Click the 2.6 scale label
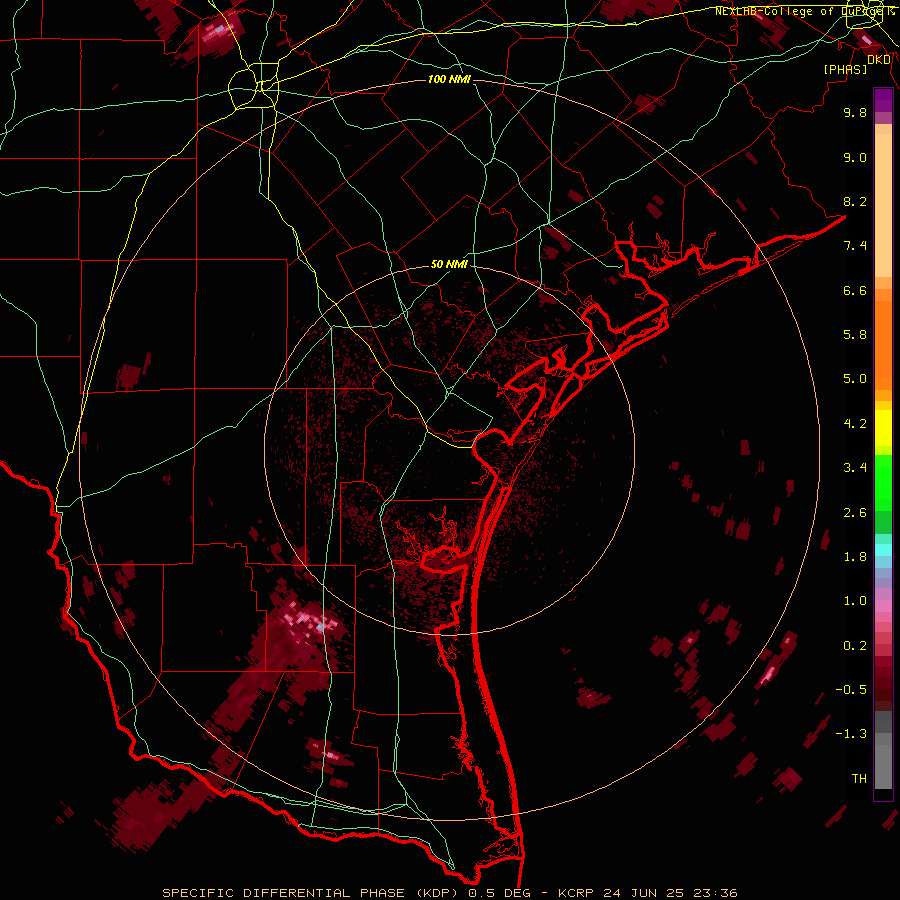This screenshot has width=900, height=900. point(855,513)
